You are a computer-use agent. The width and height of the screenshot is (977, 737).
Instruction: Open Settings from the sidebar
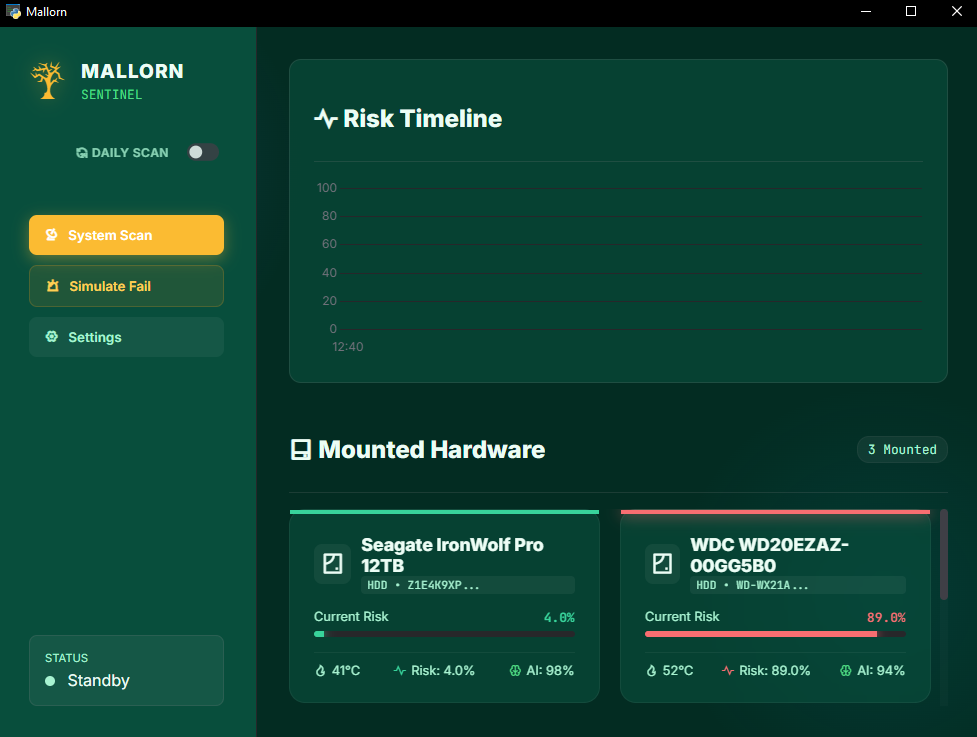pyautogui.click(x=126, y=337)
